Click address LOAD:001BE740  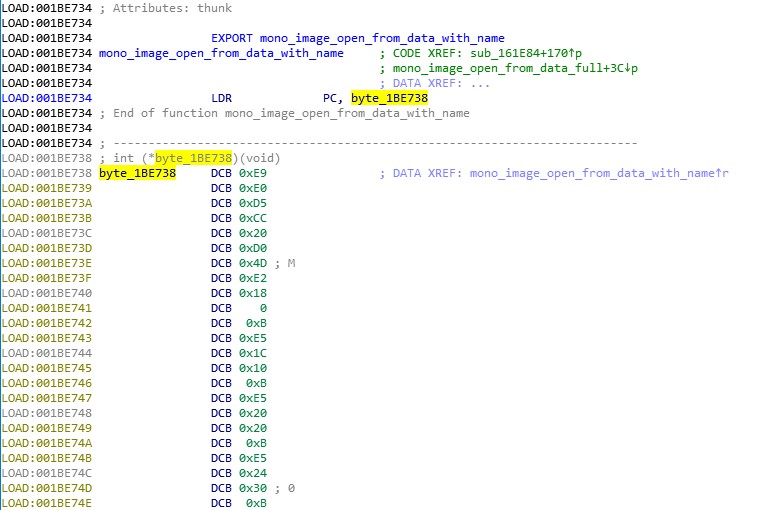click(47, 293)
